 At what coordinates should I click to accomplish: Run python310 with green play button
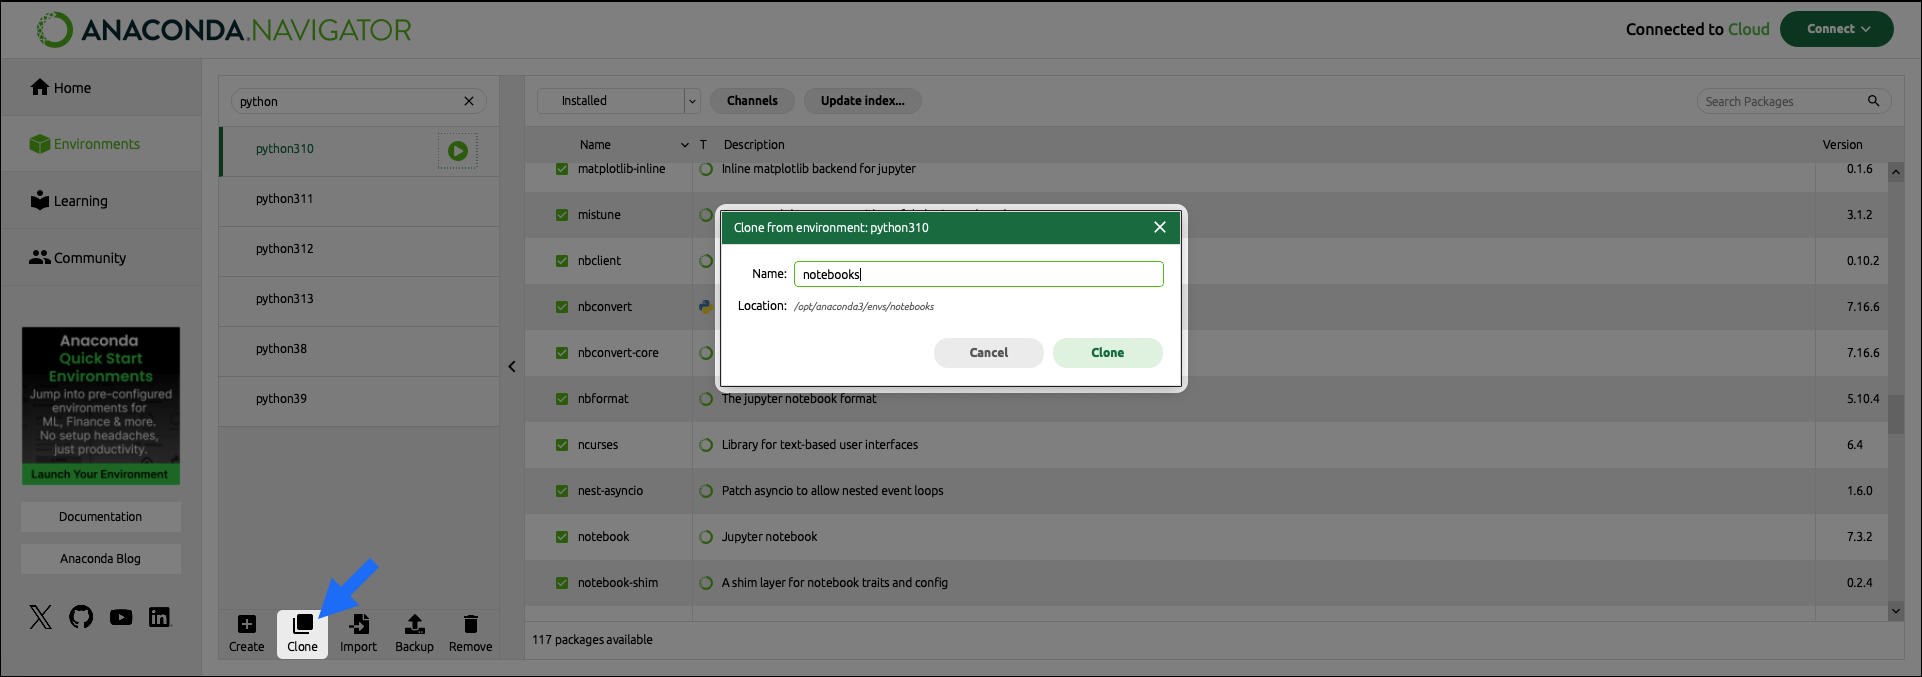point(458,151)
